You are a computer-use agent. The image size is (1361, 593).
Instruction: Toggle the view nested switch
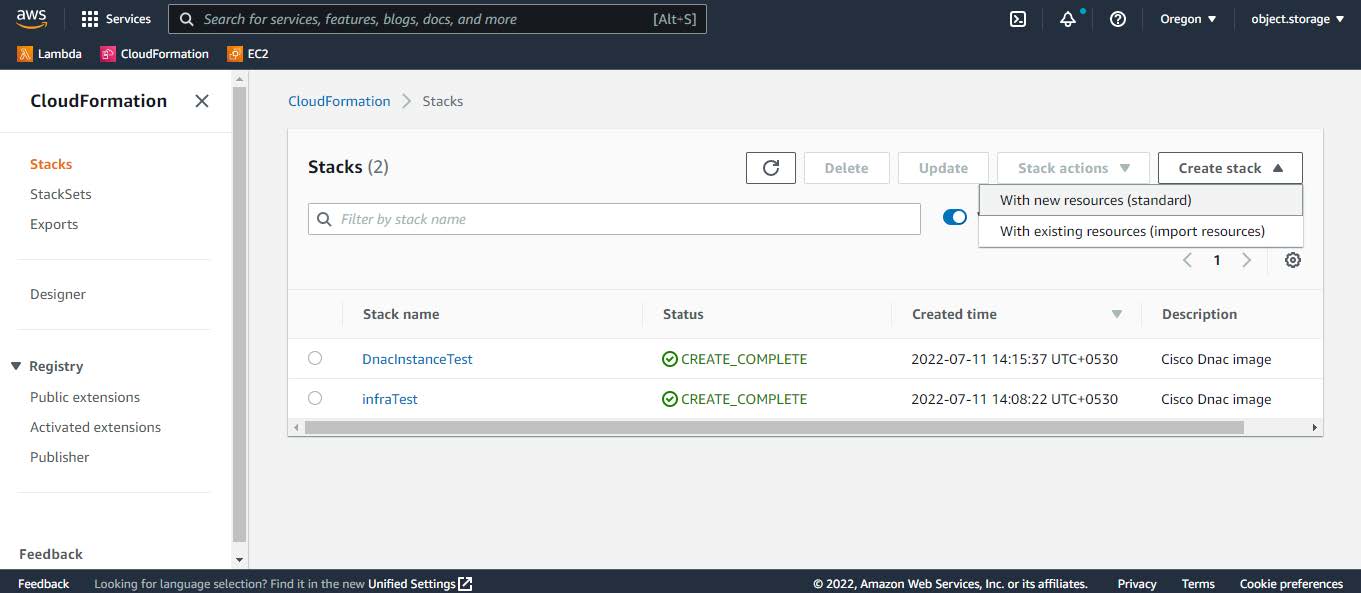tap(955, 217)
